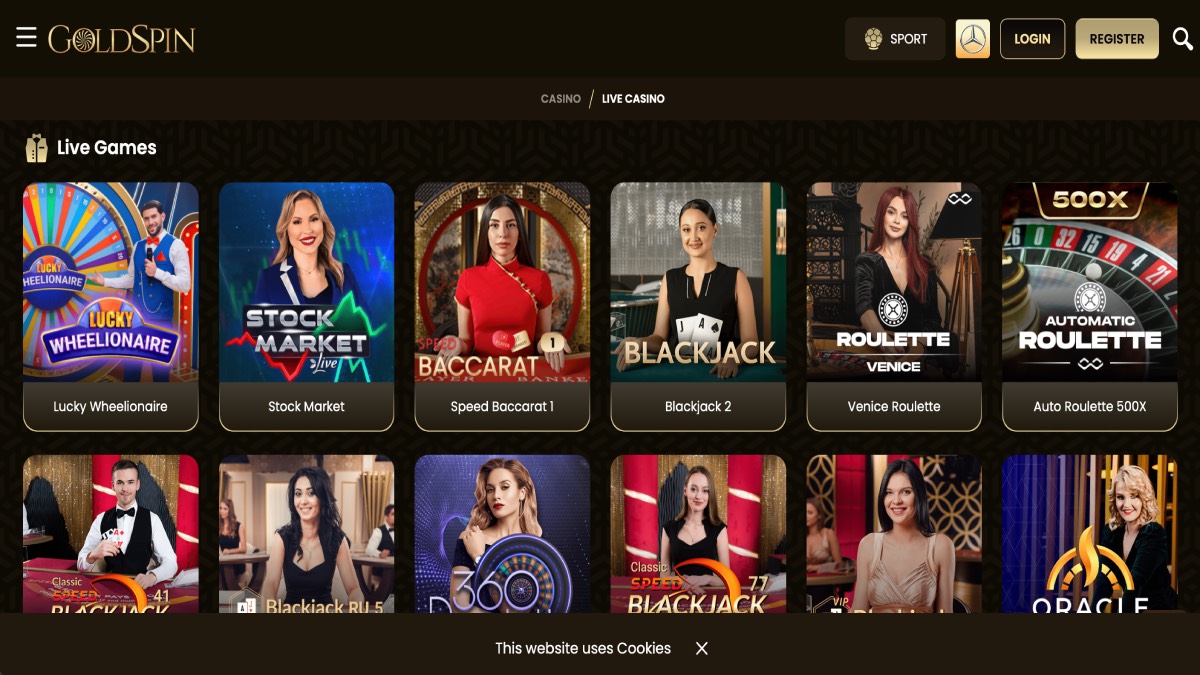This screenshot has height=675, width=1200.
Task: Go to CASINO breadcrumb link
Action: pyautogui.click(x=561, y=99)
